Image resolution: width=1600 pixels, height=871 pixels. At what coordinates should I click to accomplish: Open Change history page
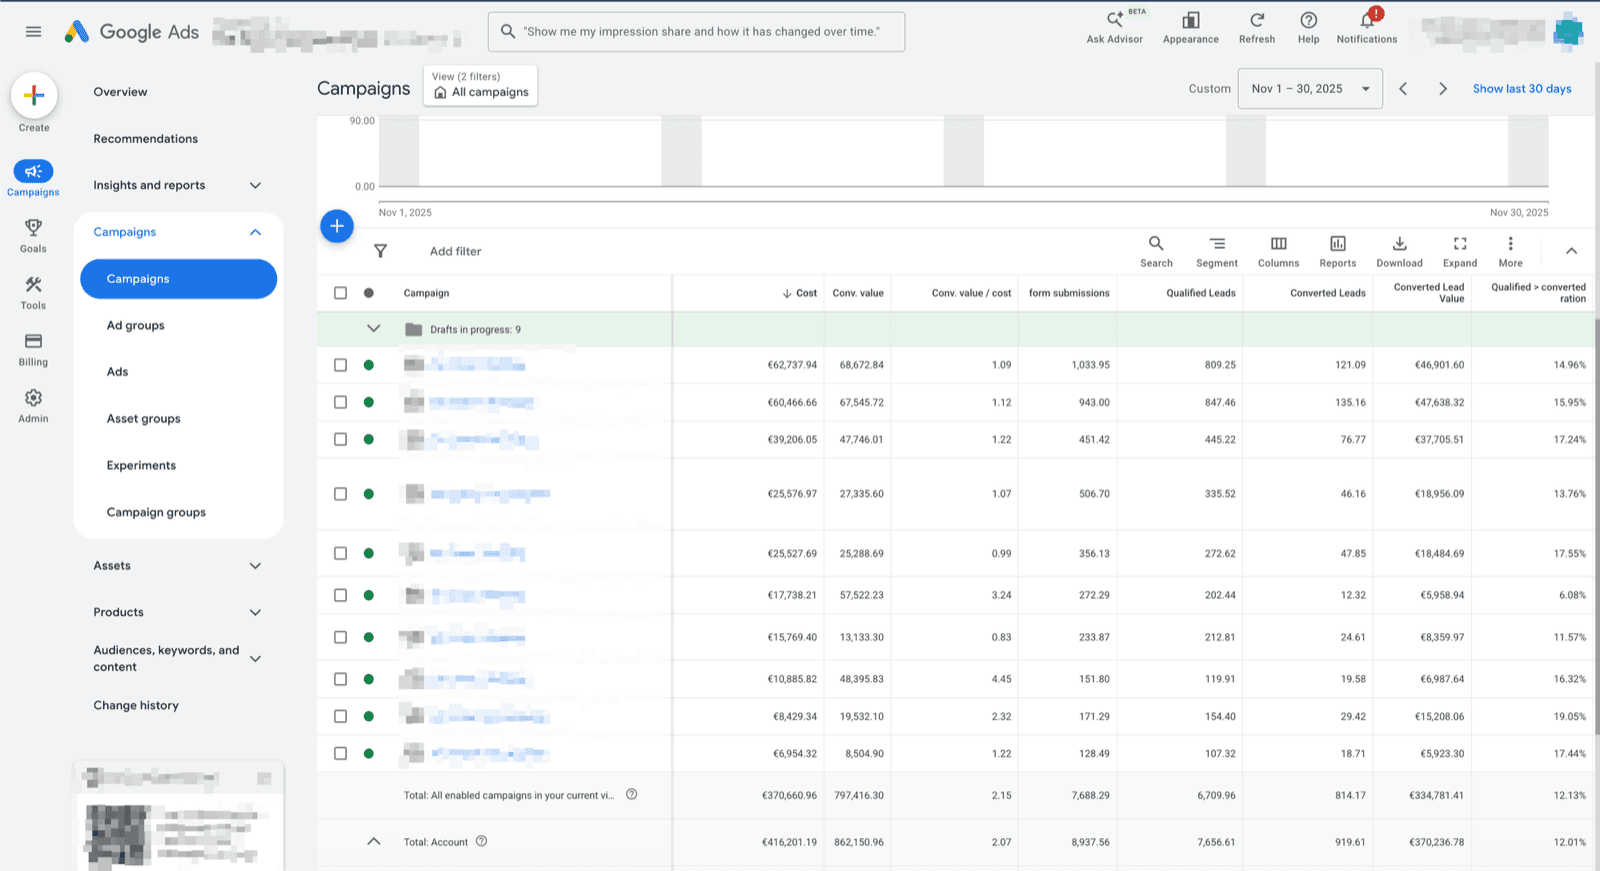tap(136, 705)
